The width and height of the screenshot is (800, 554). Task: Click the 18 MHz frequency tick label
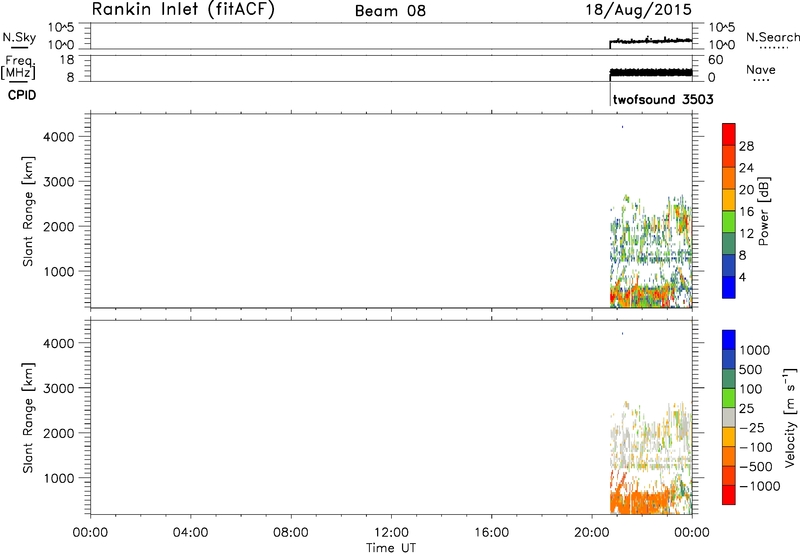click(x=68, y=60)
